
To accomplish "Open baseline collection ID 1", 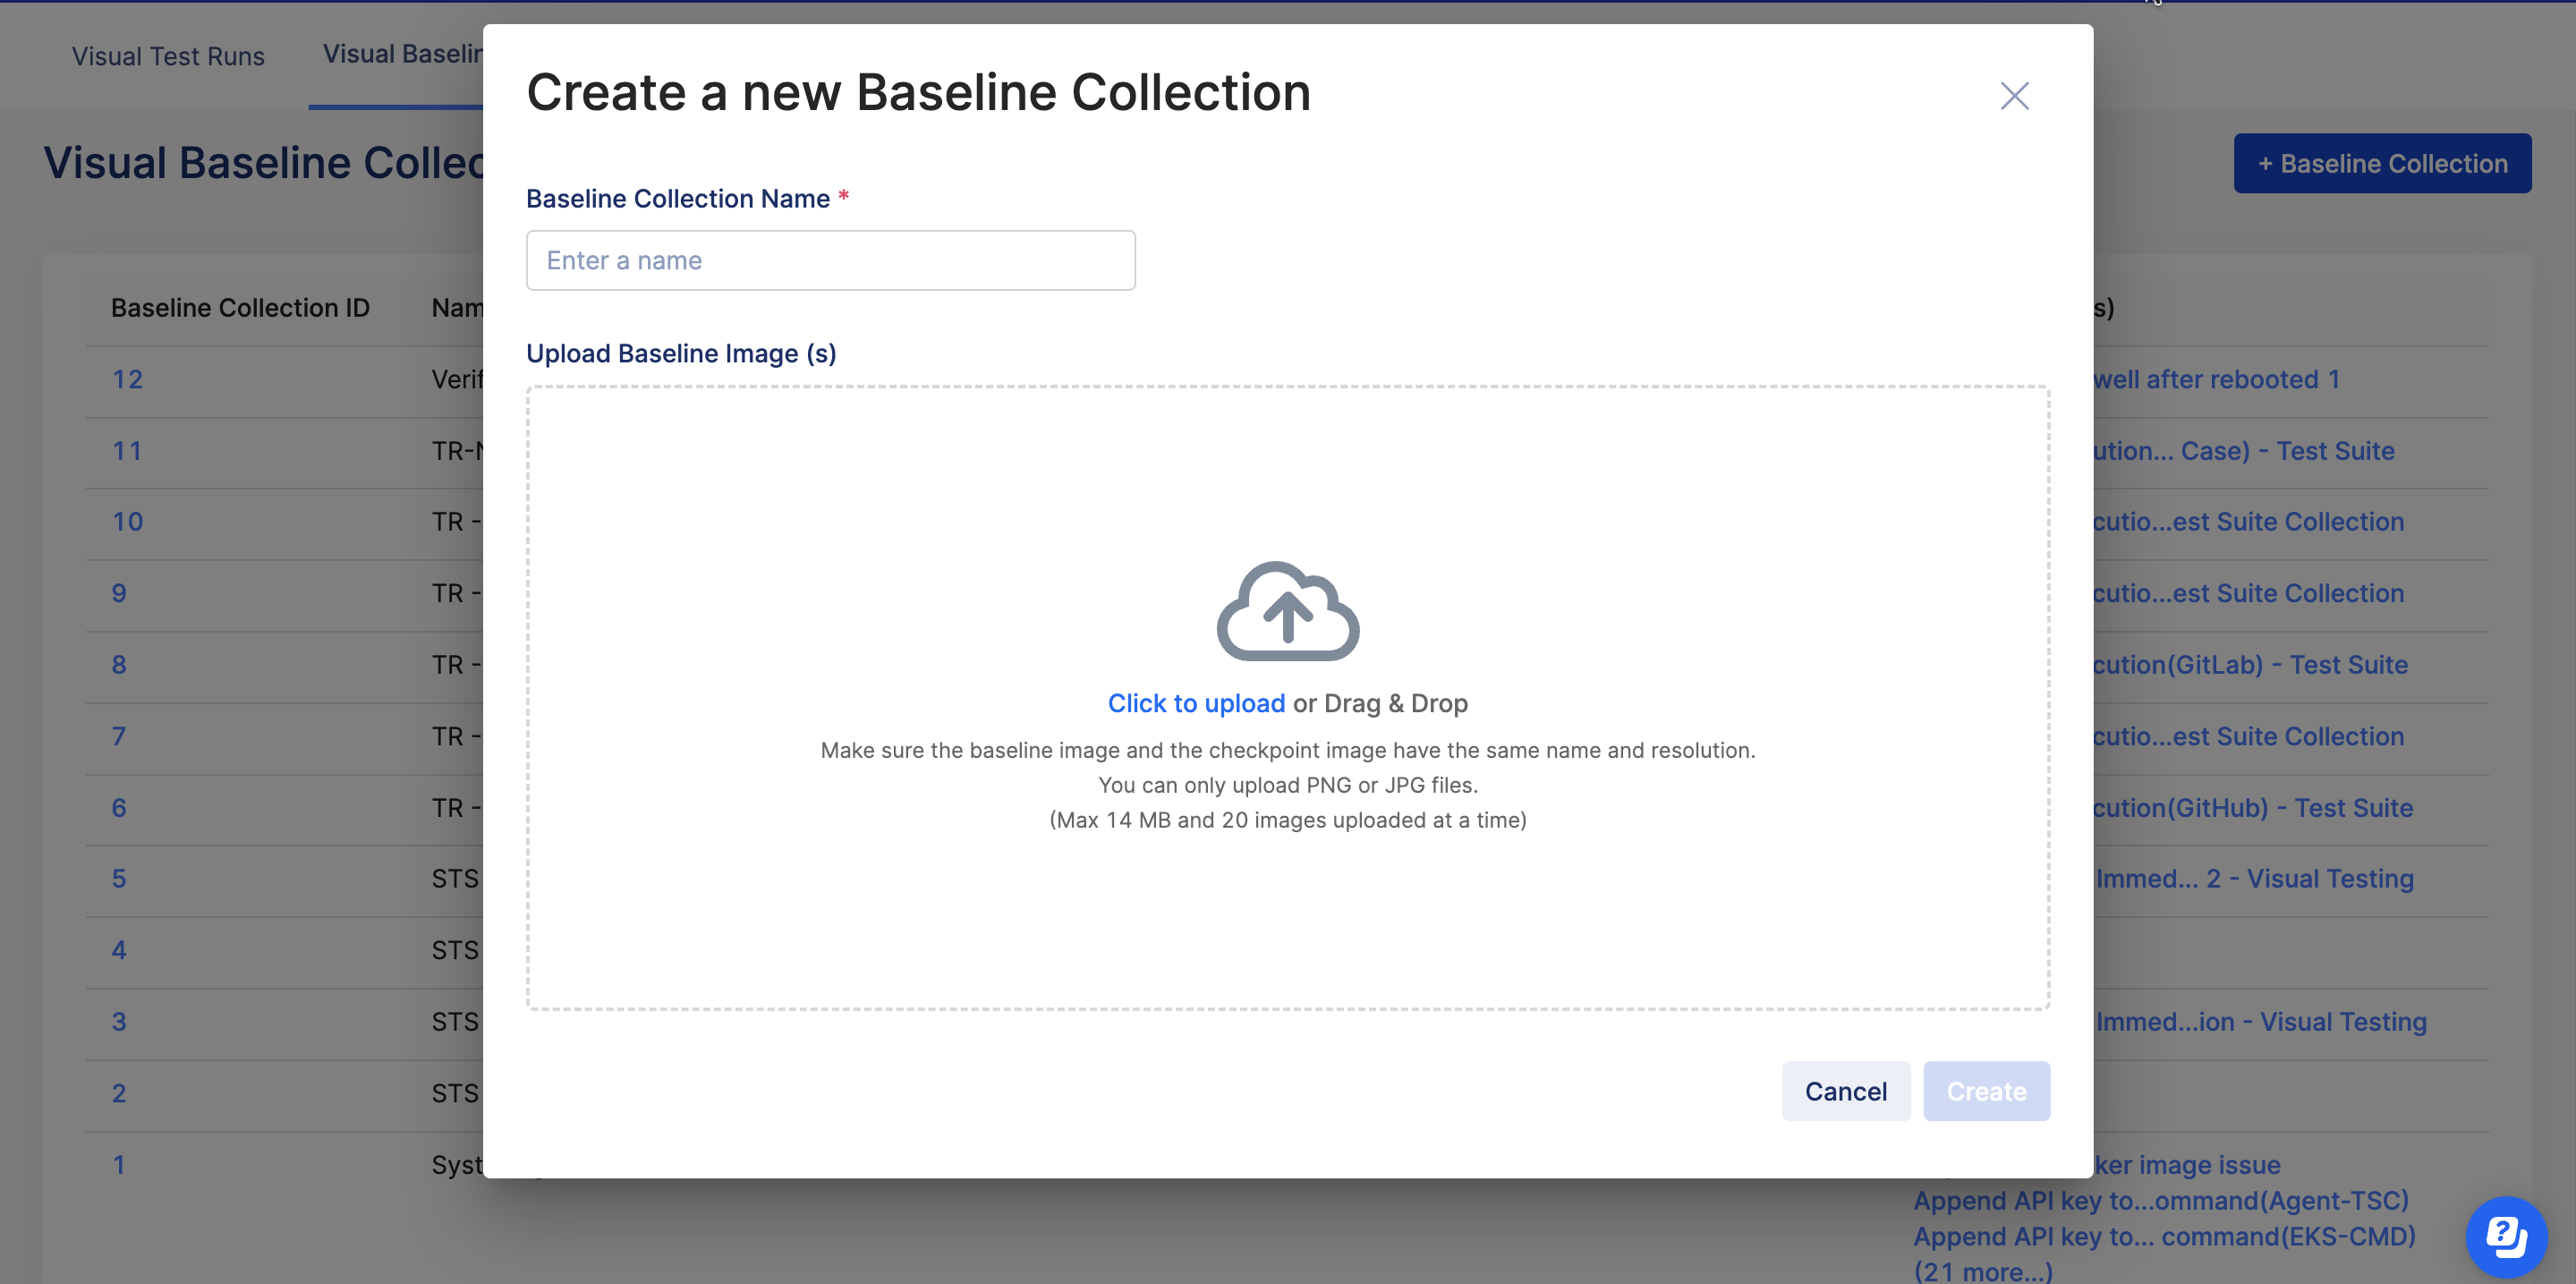I will click(119, 1165).
